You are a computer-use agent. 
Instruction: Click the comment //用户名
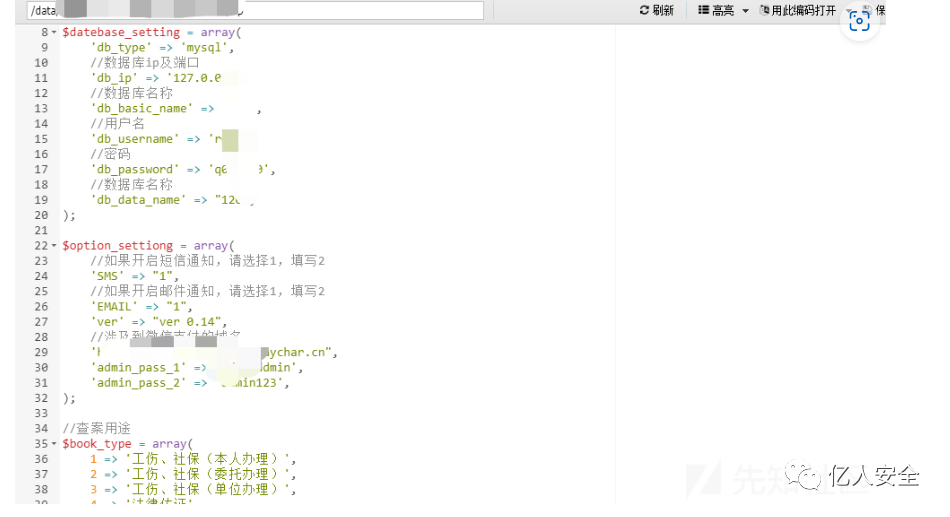118,124
